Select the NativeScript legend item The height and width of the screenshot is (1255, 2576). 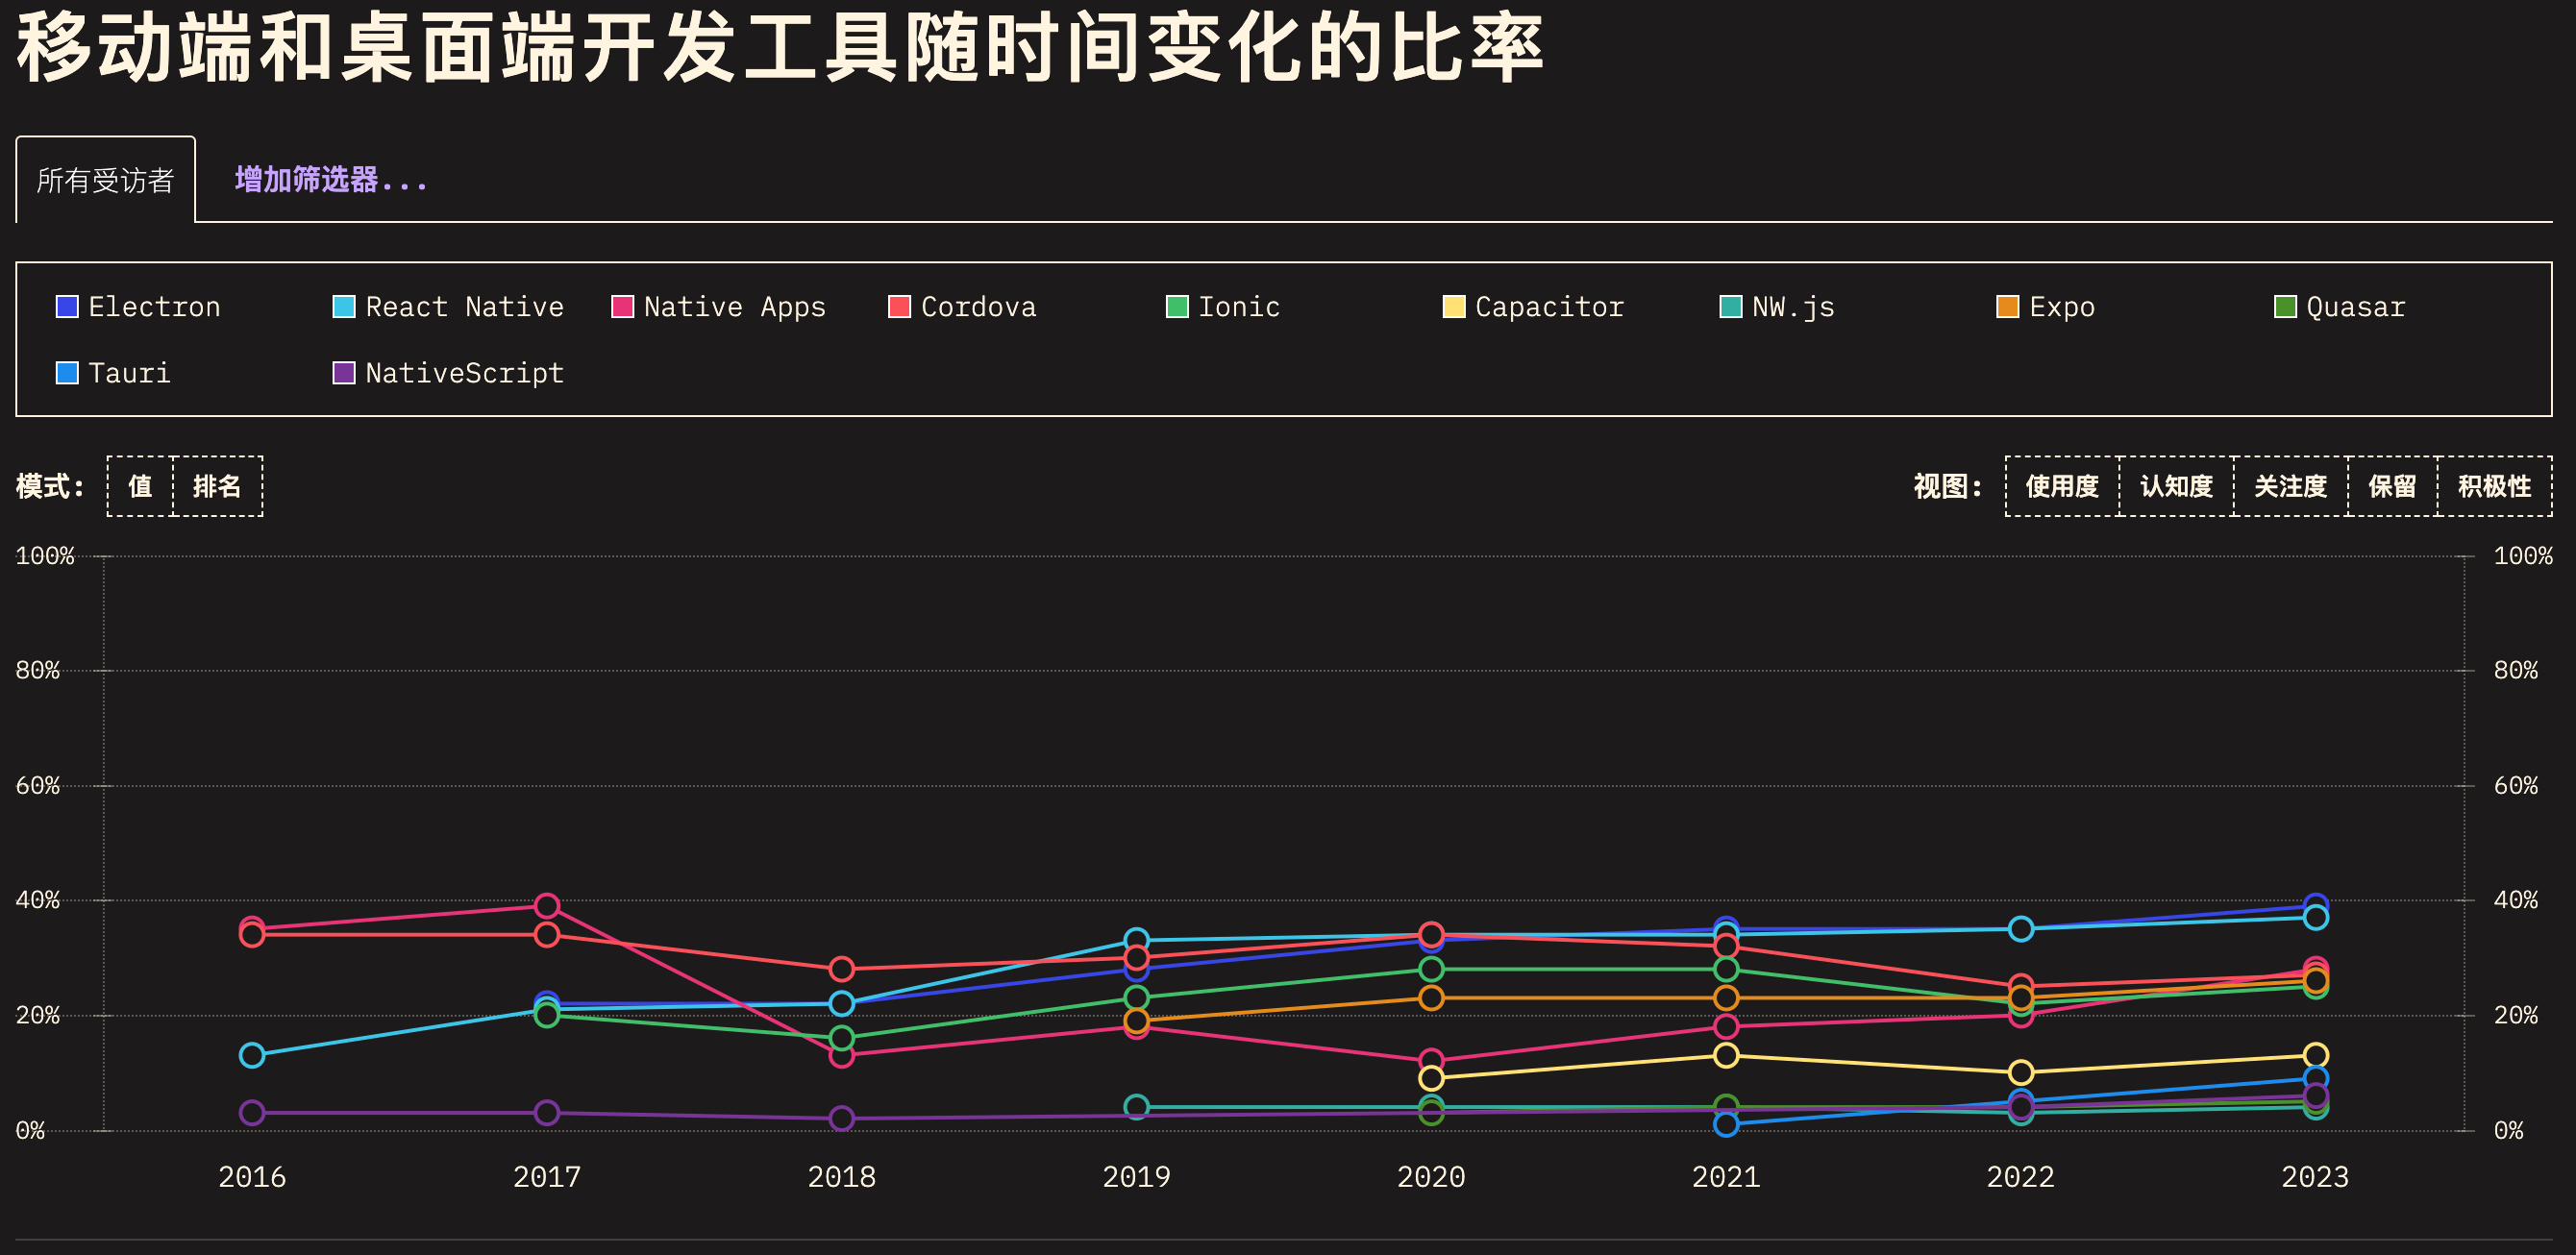tap(449, 373)
